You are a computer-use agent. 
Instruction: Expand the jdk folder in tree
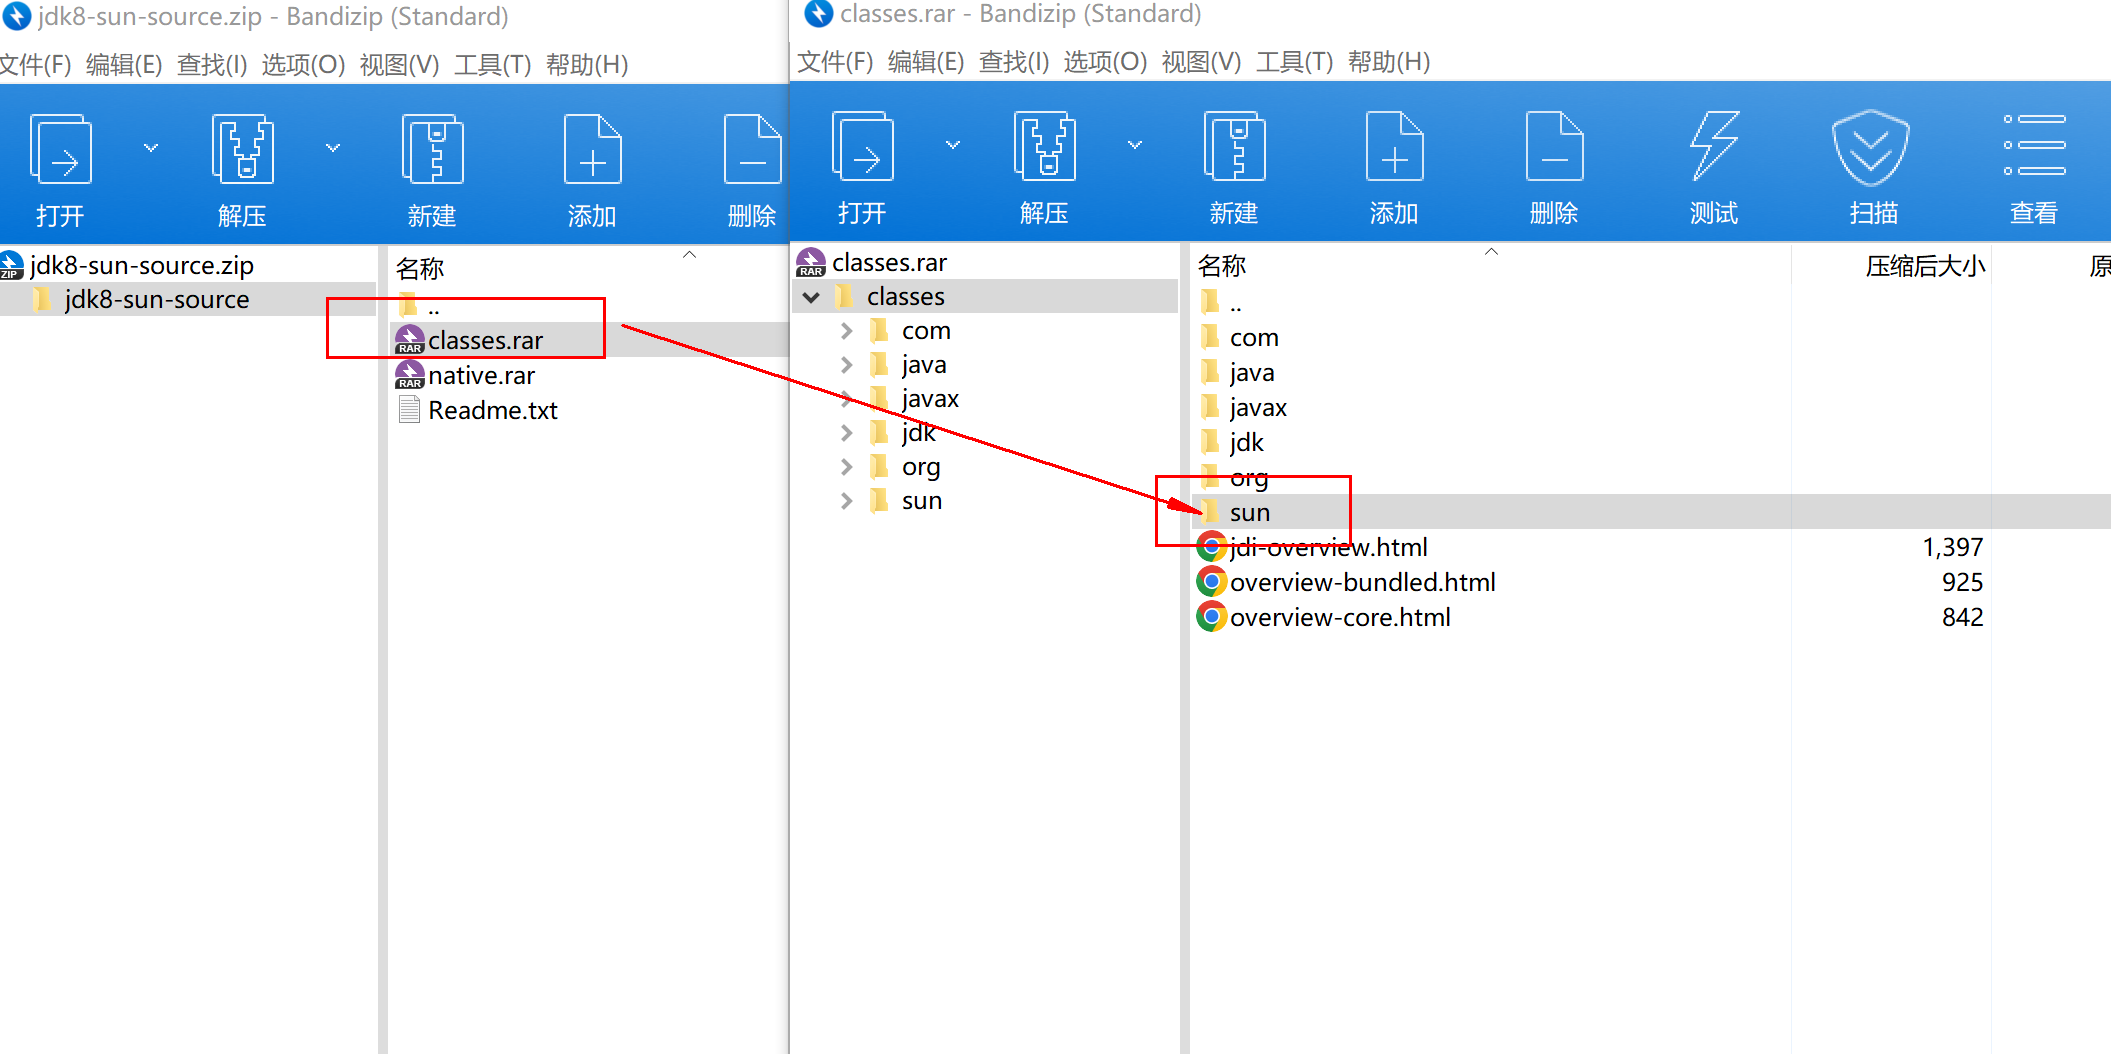tap(847, 433)
